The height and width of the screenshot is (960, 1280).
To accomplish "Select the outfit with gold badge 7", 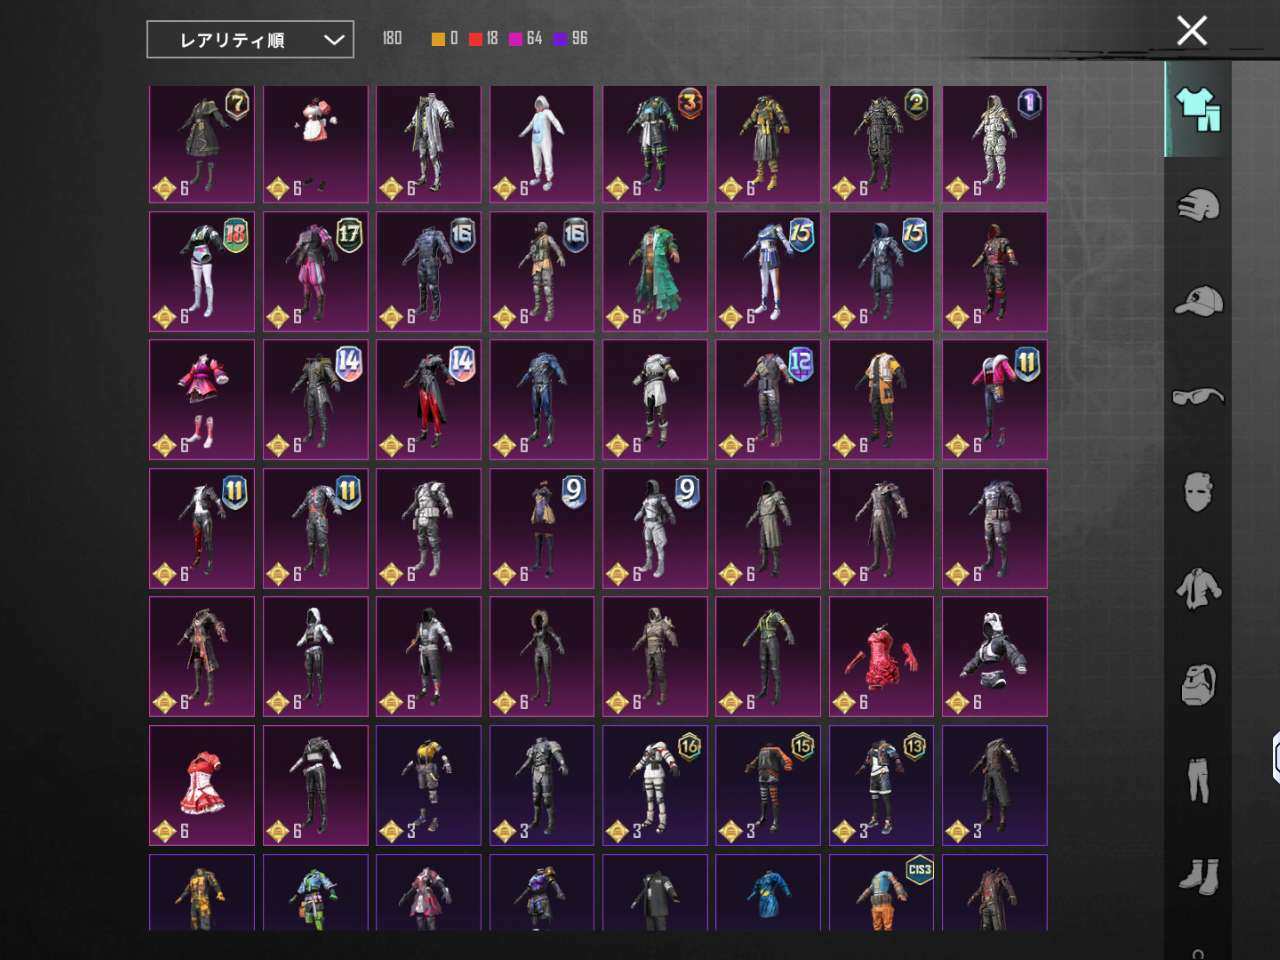I will coord(202,144).
